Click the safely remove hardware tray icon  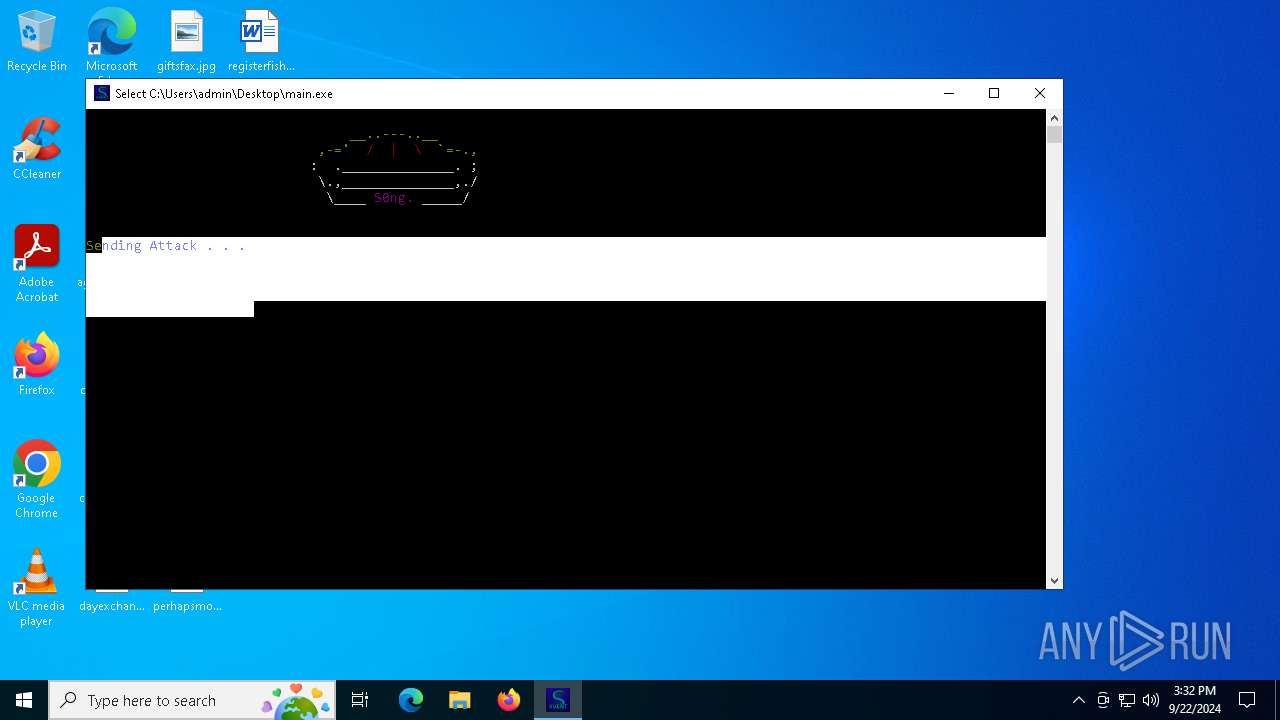pyautogui.click(x=1103, y=700)
